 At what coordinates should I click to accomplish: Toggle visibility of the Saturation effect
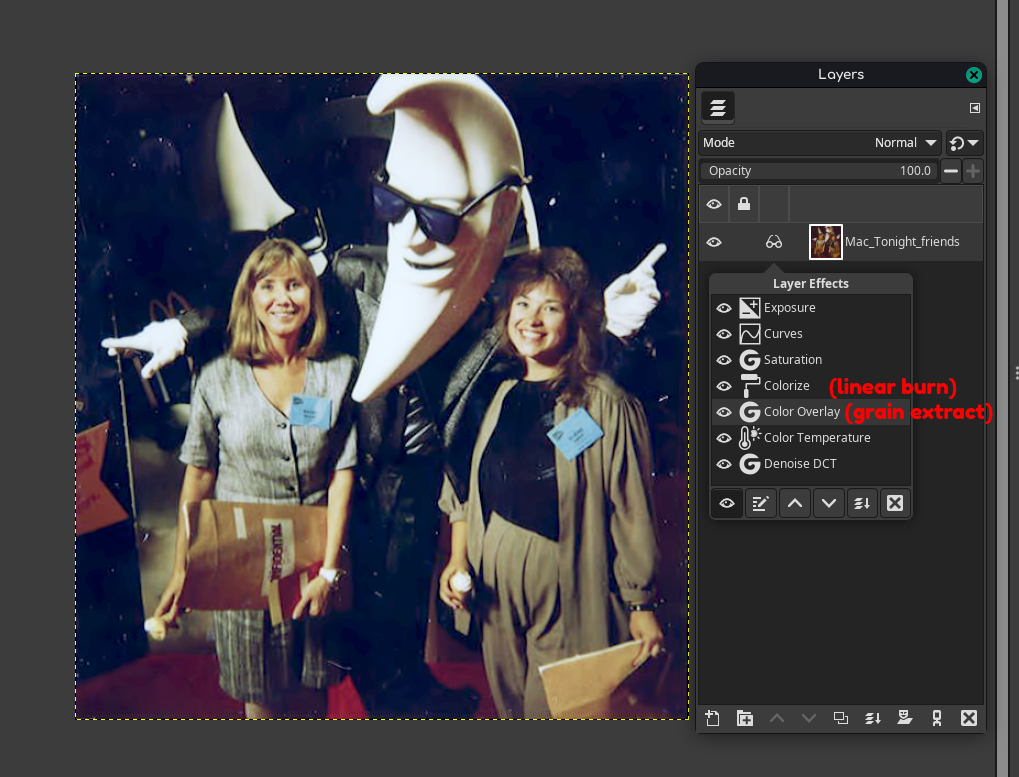point(723,360)
